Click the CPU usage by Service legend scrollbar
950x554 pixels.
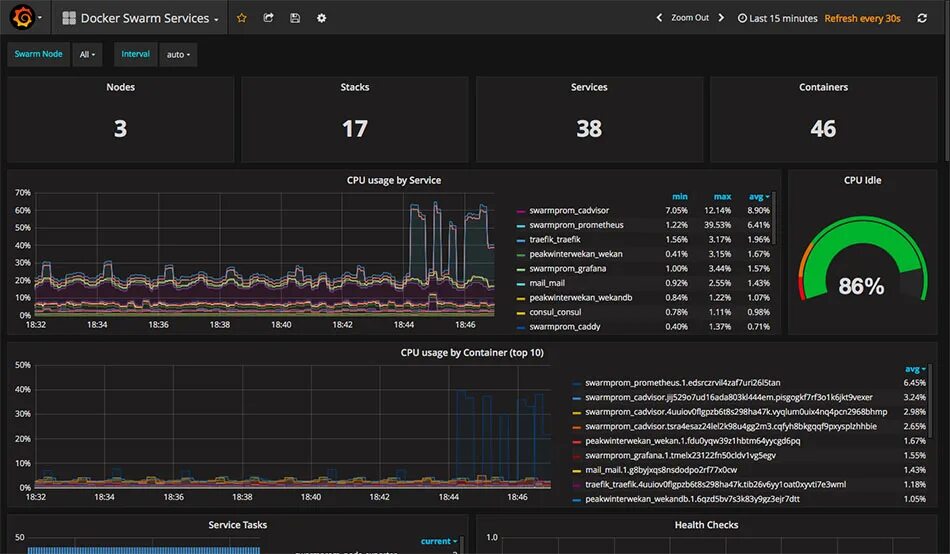click(774, 218)
